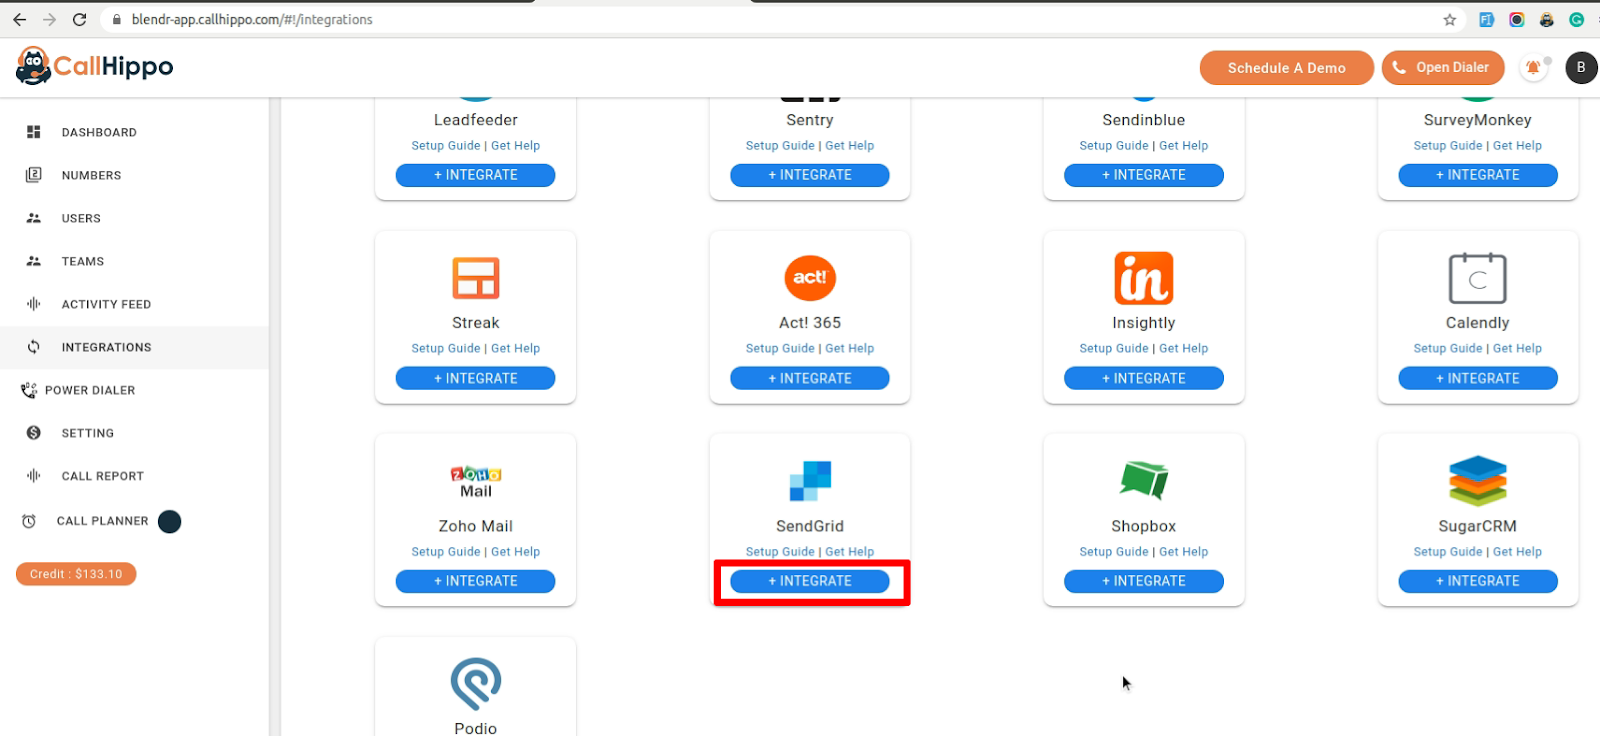The height and width of the screenshot is (736, 1600).
Task: Click the Activity Feed waveform icon
Action: pyautogui.click(x=33, y=304)
